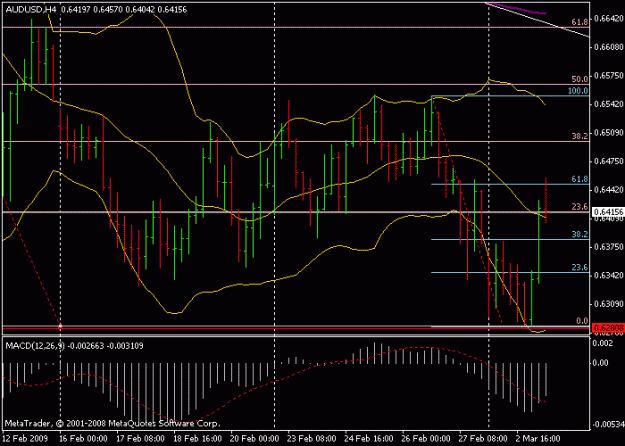
Task: Click the 27 Feb 08:00 time label
Action: coord(483,438)
